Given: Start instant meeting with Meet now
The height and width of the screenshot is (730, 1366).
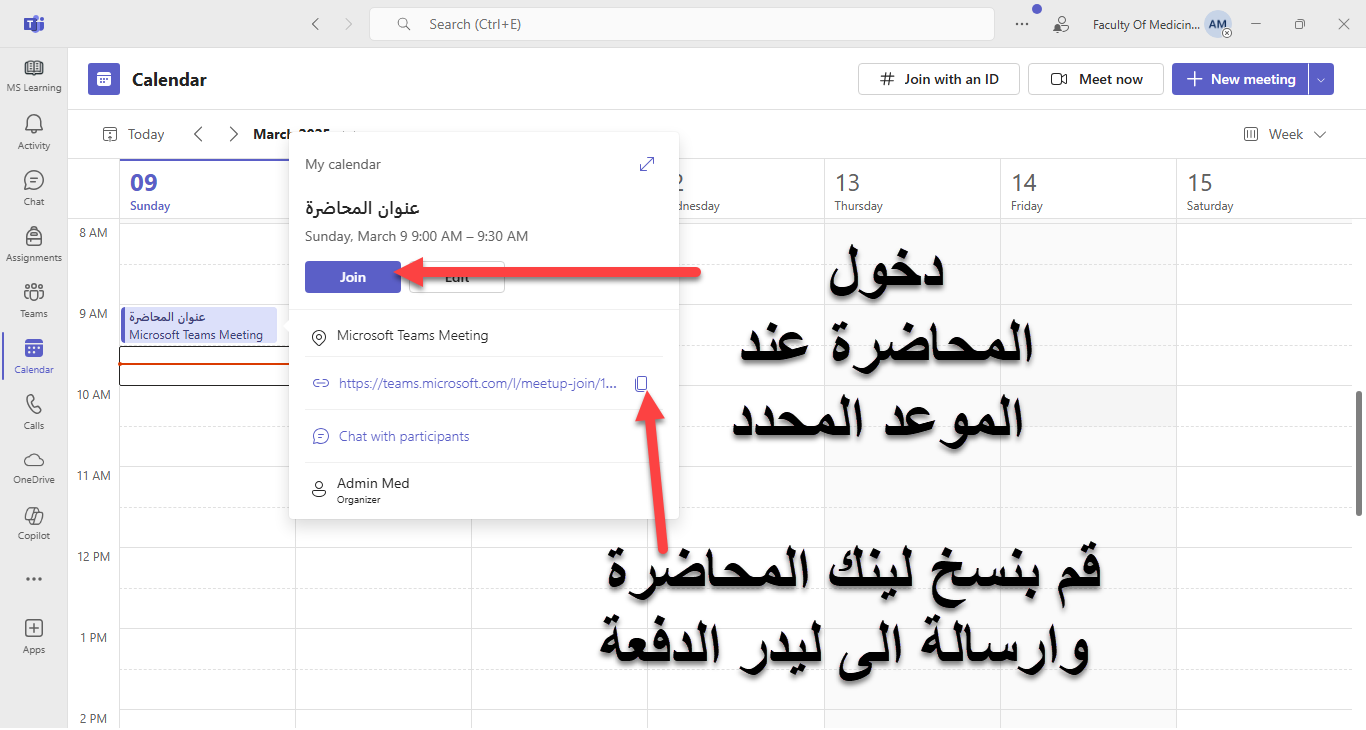Looking at the screenshot, I should click(x=1096, y=79).
